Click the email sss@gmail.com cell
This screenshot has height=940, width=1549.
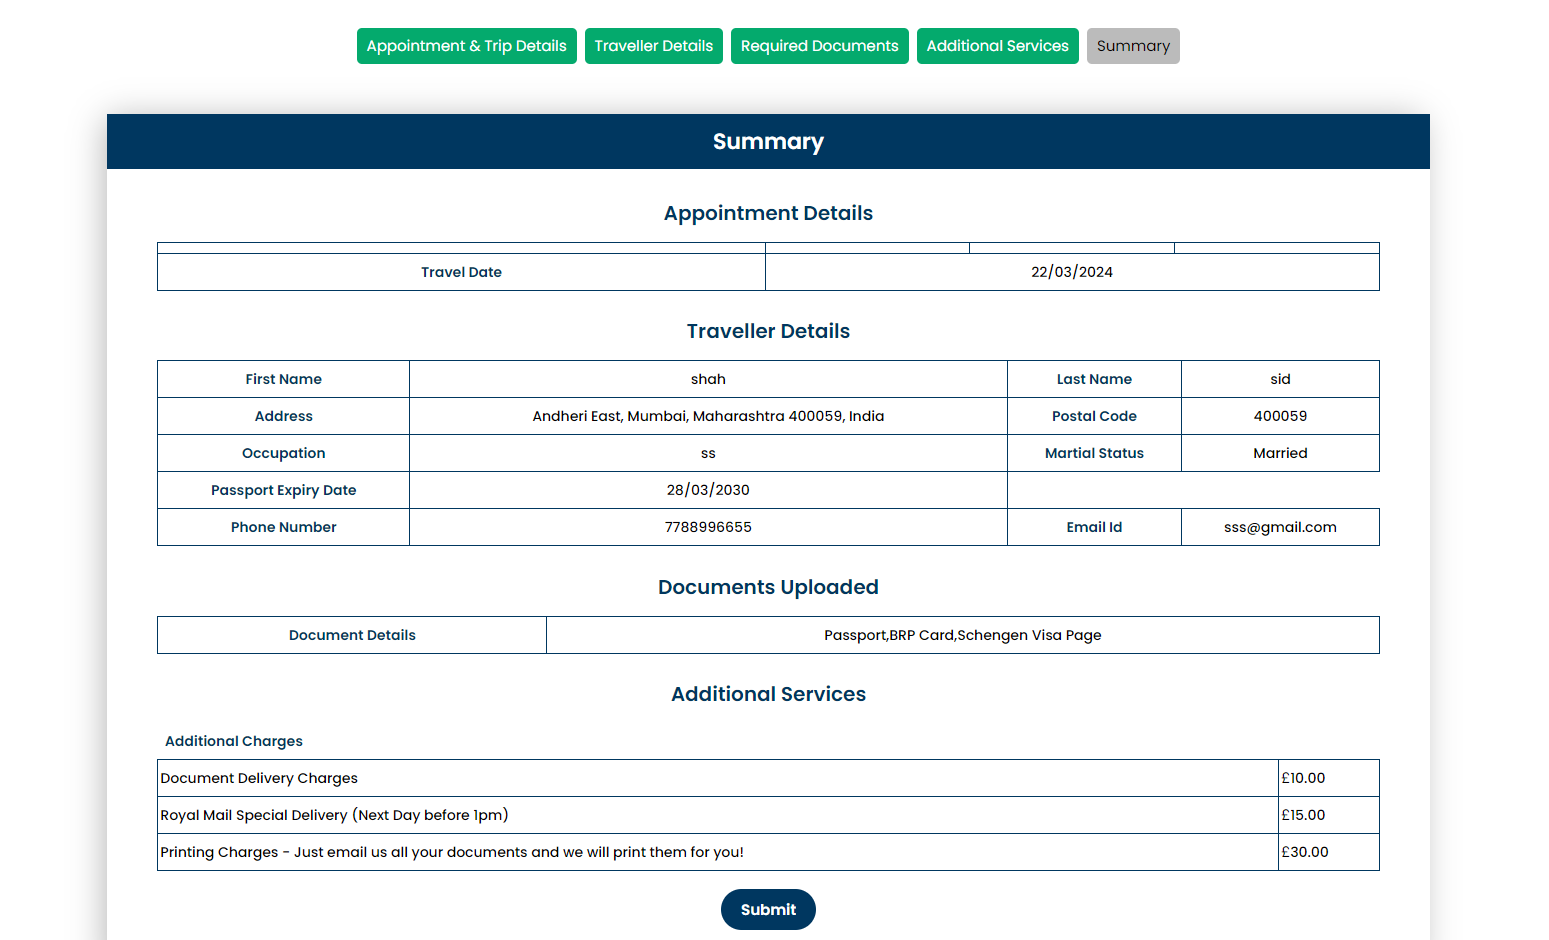pyautogui.click(x=1279, y=527)
